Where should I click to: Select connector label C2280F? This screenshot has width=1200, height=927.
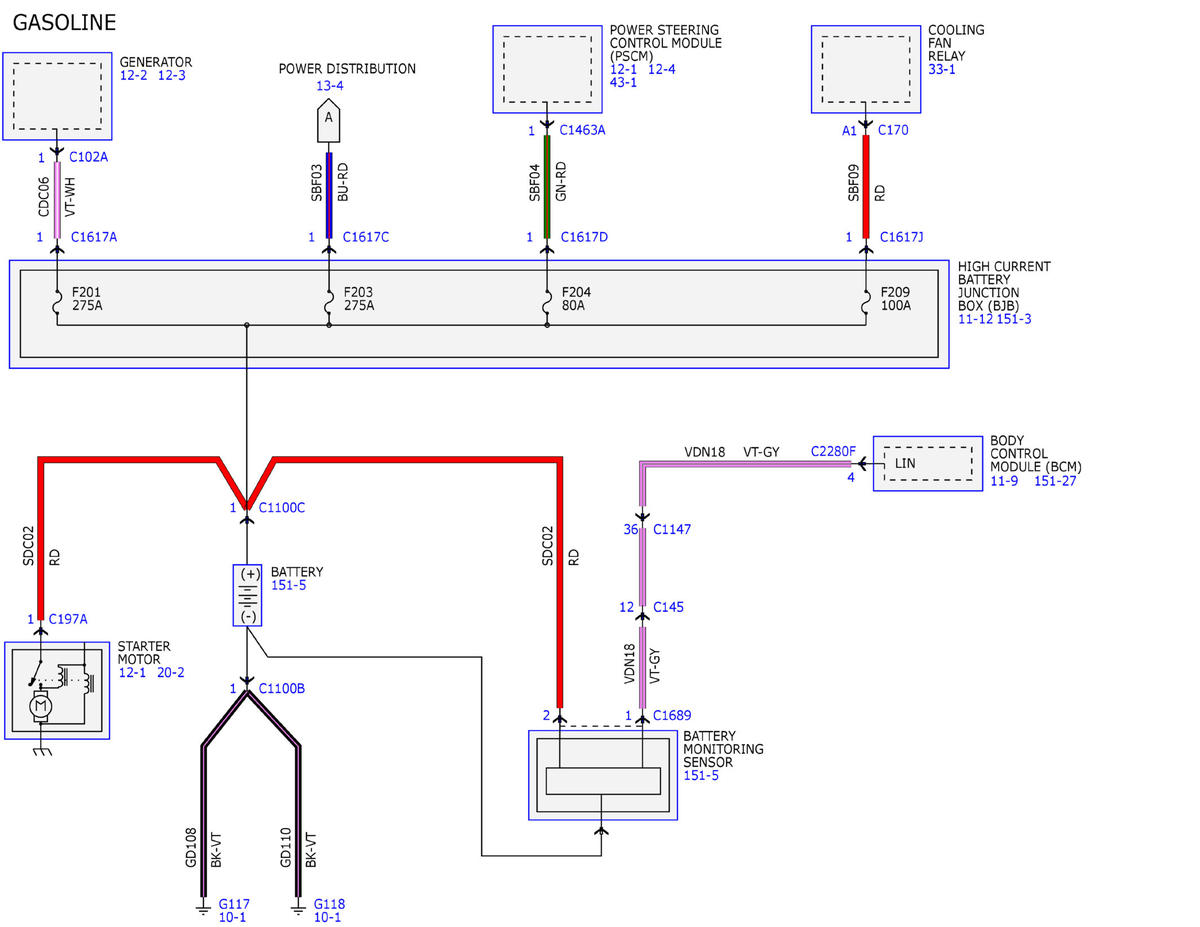833,452
